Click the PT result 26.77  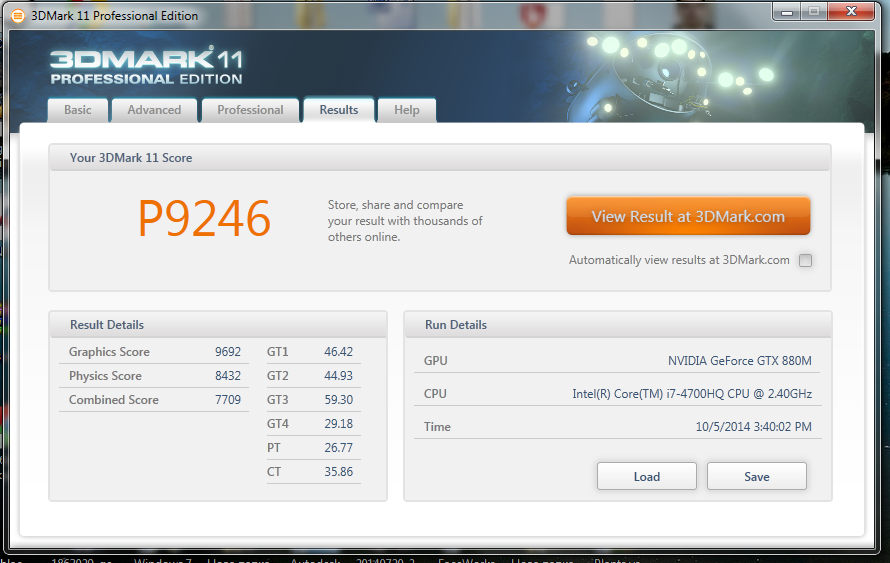pos(338,448)
